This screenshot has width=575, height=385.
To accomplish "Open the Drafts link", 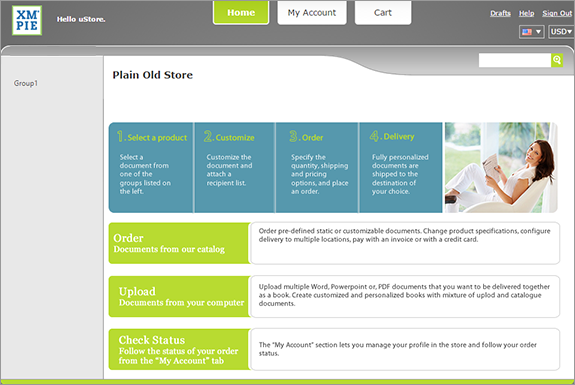I will coord(500,13).
